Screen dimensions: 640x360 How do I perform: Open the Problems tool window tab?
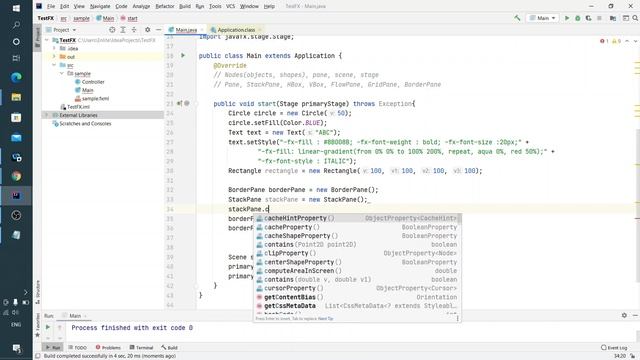point(108,347)
